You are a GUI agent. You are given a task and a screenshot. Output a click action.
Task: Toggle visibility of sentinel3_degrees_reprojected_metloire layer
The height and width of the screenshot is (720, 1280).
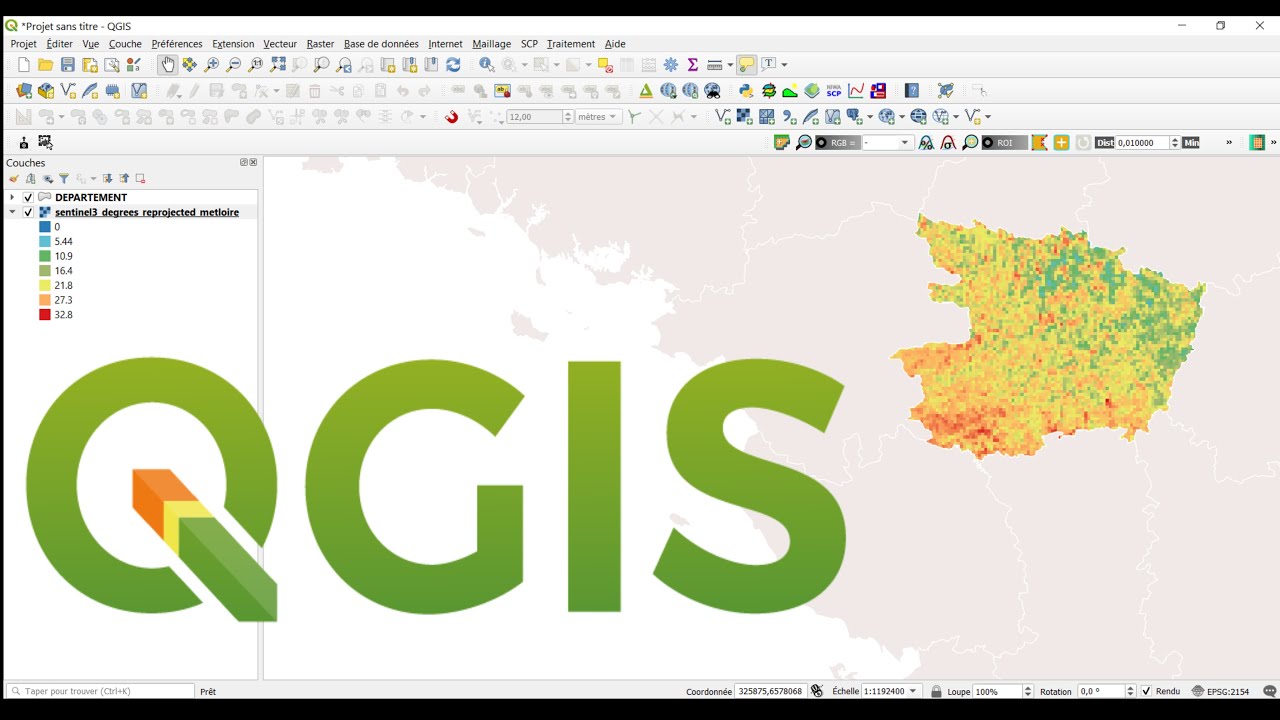28,213
